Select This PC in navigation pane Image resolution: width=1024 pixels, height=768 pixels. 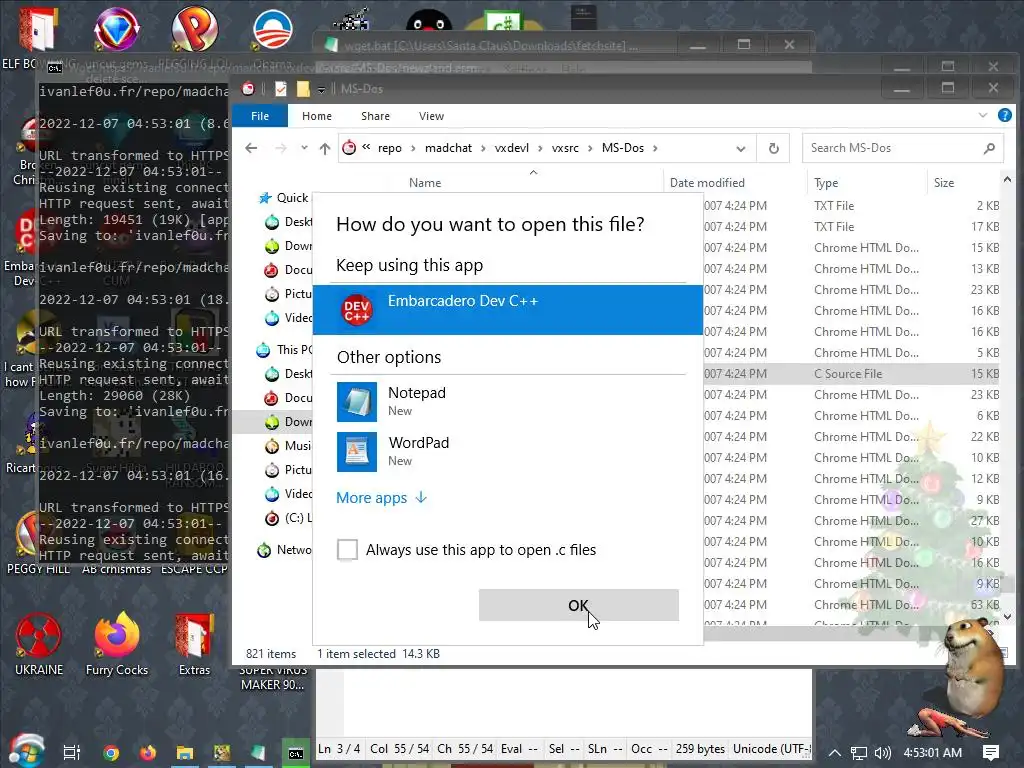click(285, 349)
